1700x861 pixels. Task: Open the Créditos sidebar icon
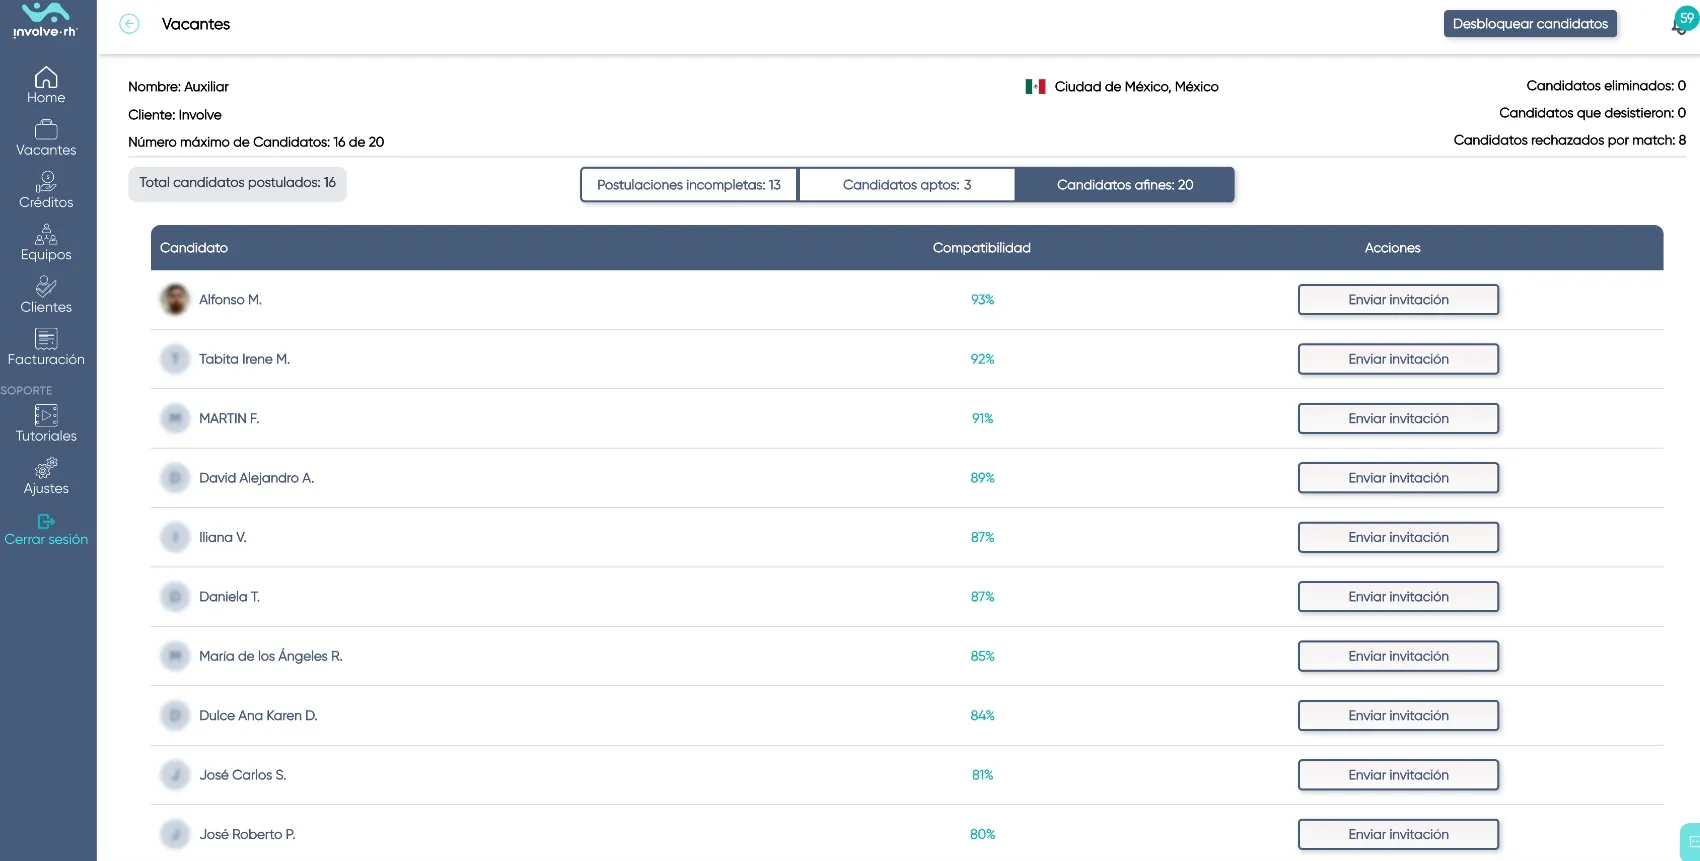pyautogui.click(x=46, y=181)
